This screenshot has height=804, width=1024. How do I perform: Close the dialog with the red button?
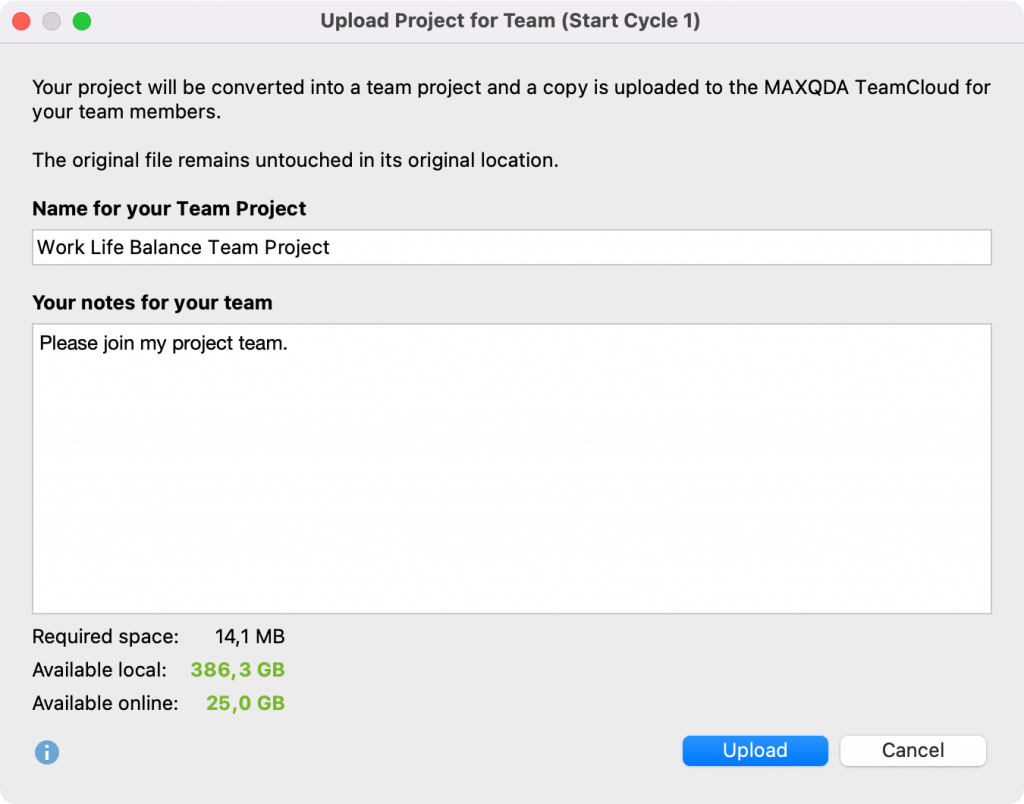point(21,21)
